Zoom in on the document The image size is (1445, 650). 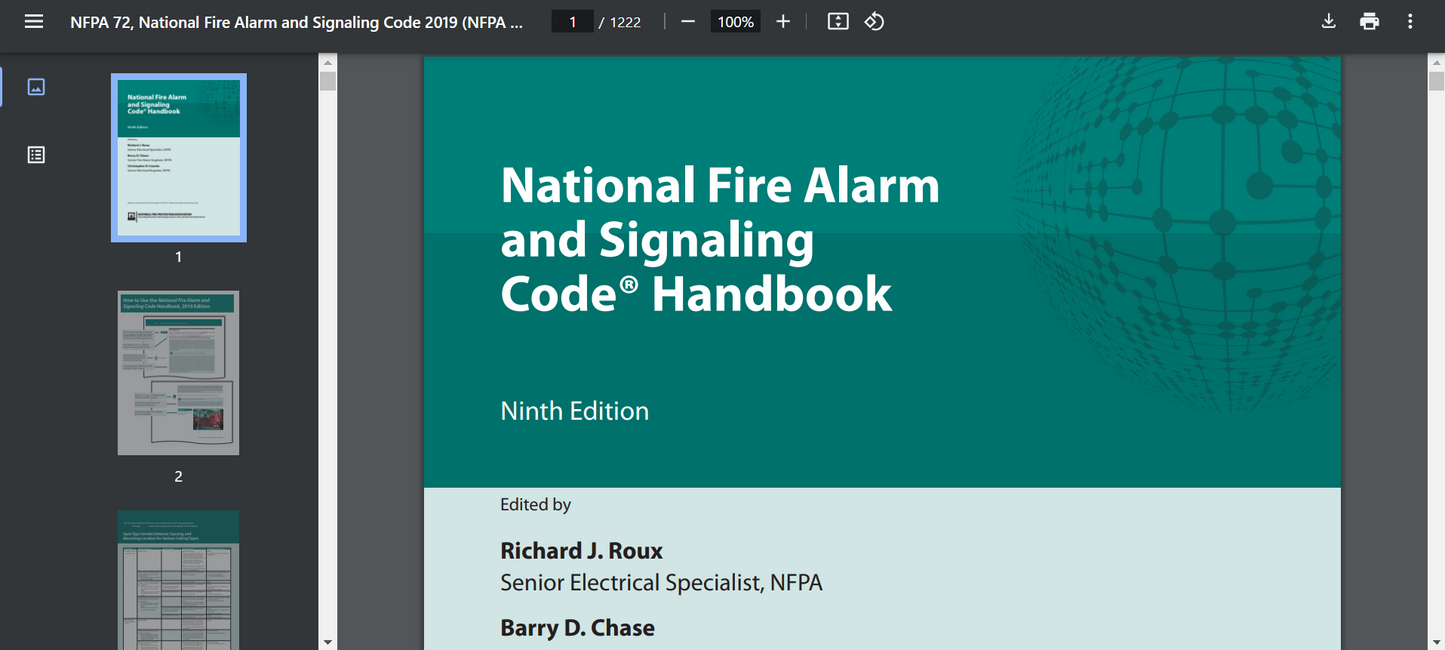pyautogui.click(x=783, y=20)
